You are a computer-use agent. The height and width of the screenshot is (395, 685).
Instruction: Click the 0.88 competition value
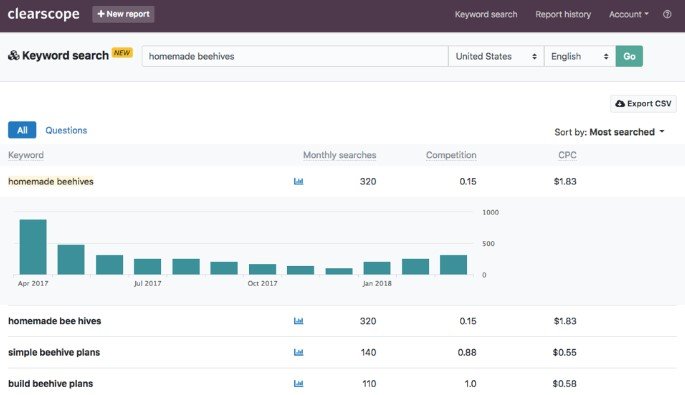(x=467, y=353)
